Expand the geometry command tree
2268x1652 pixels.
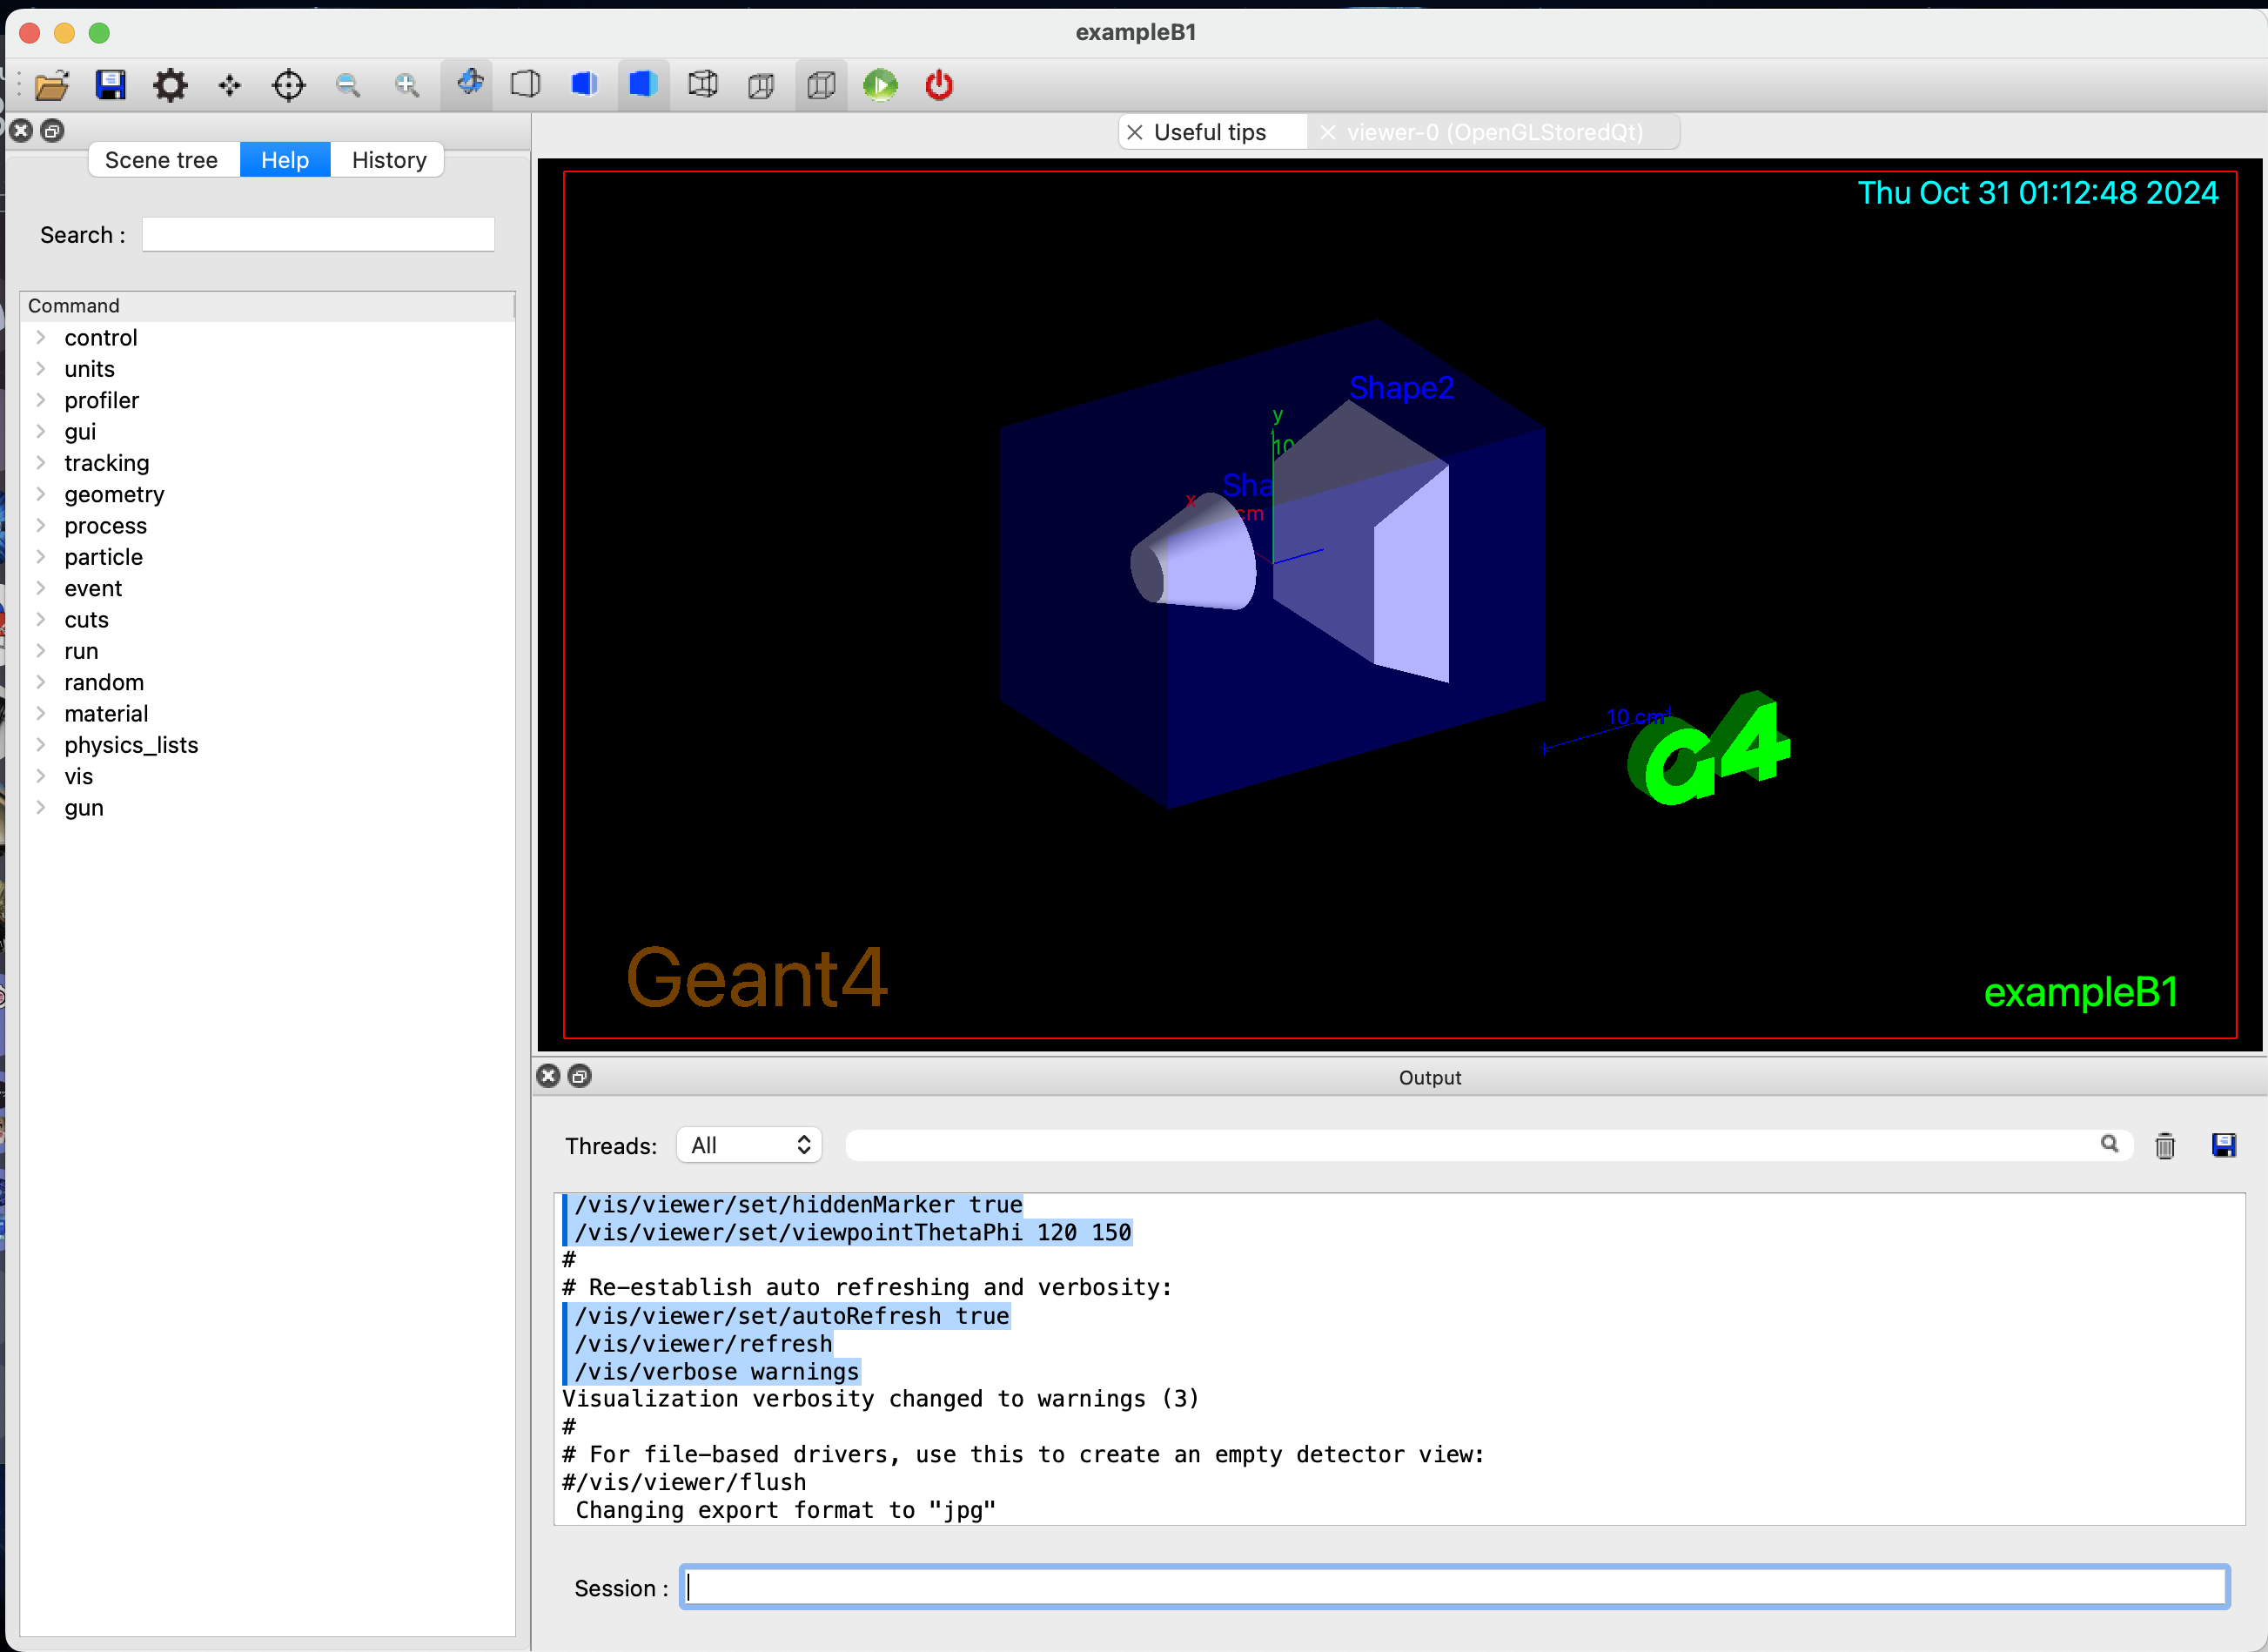[x=40, y=494]
